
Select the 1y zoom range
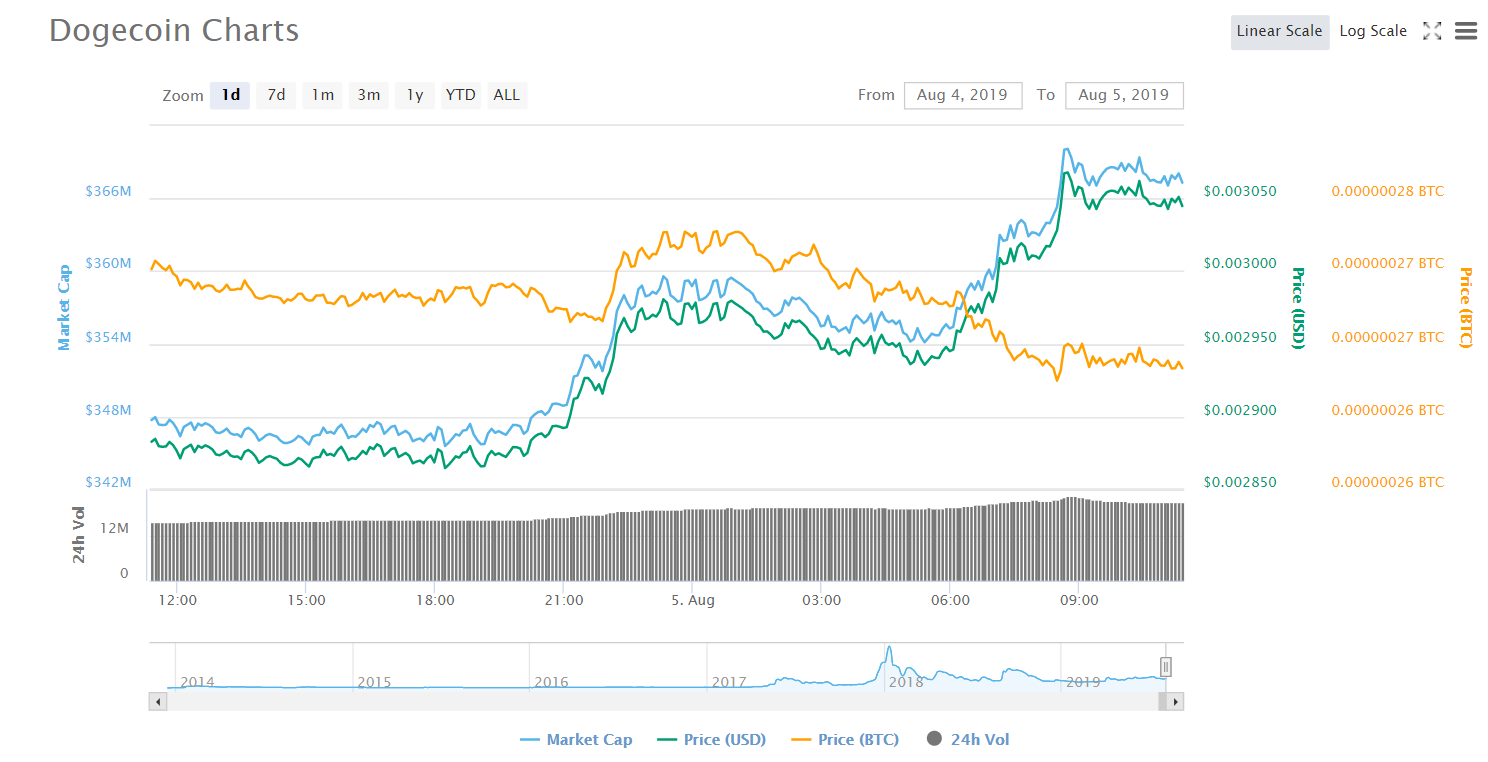tap(414, 95)
